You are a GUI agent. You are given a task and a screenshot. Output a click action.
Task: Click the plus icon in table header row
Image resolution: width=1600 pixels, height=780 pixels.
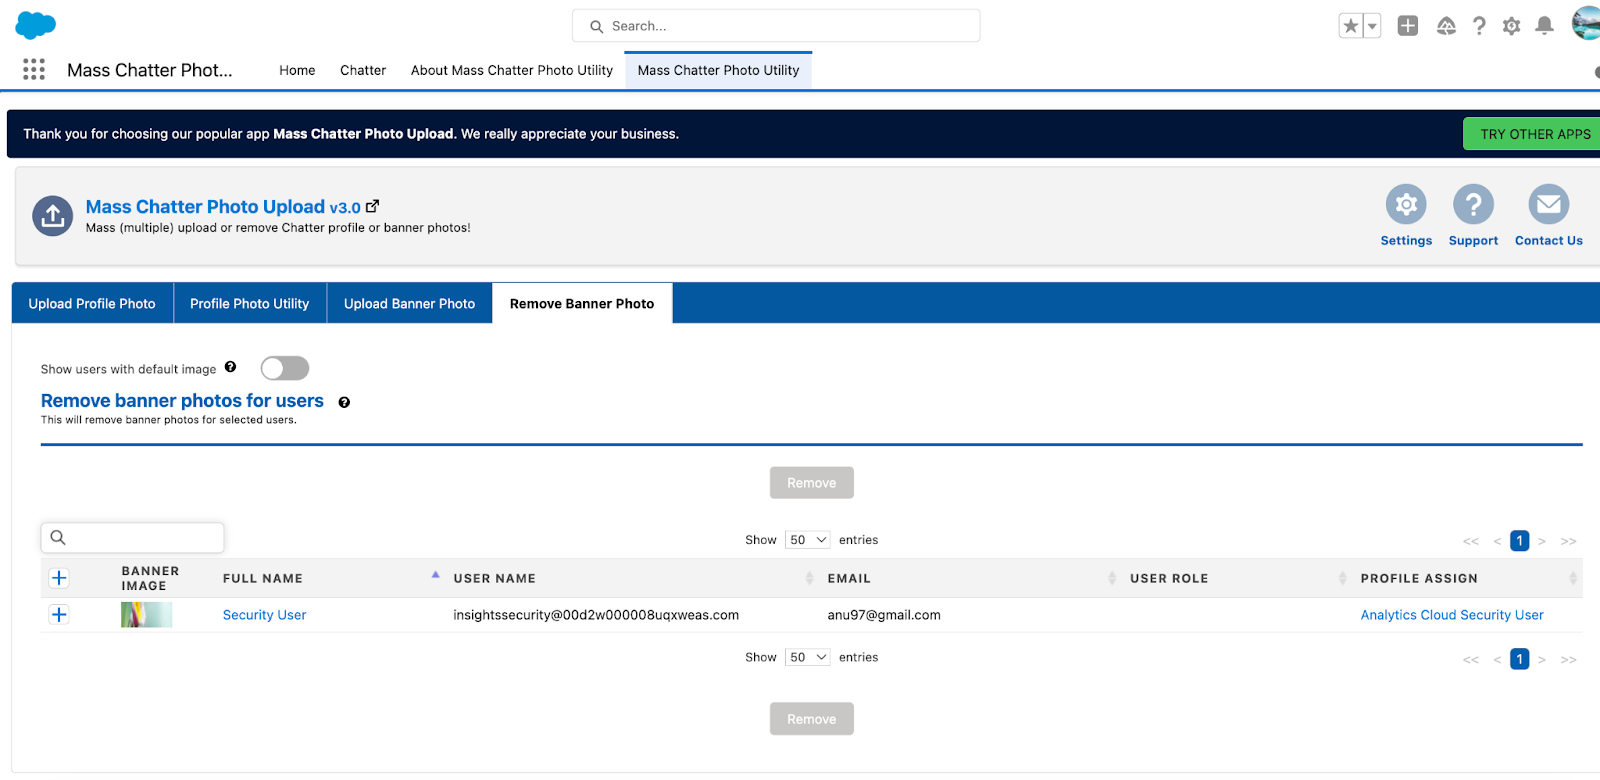point(59,578)
